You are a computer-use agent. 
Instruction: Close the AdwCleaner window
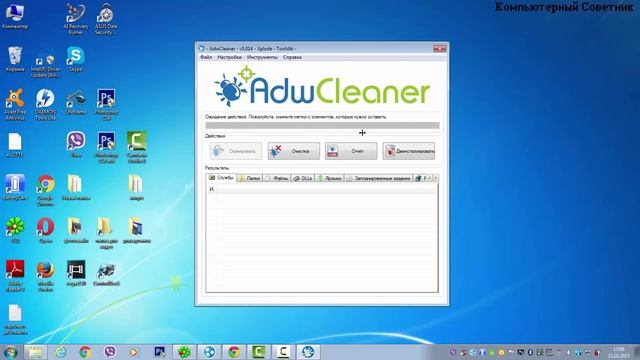pyautogui.click(x=440, y=49)
